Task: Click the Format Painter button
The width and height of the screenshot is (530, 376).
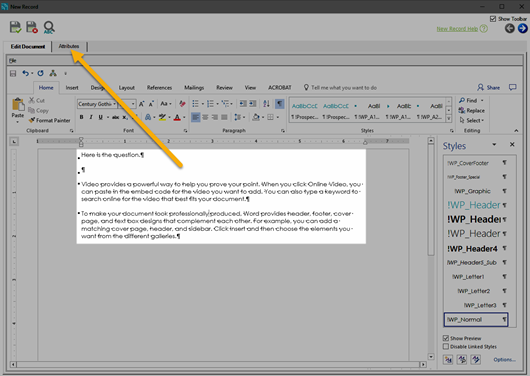Action: 50,120
